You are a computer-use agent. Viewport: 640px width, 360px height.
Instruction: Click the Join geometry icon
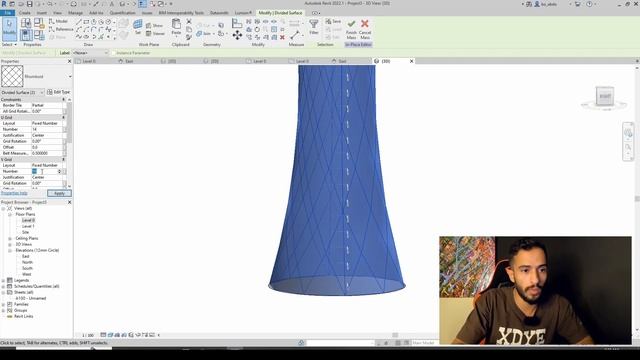click(199, 33)
